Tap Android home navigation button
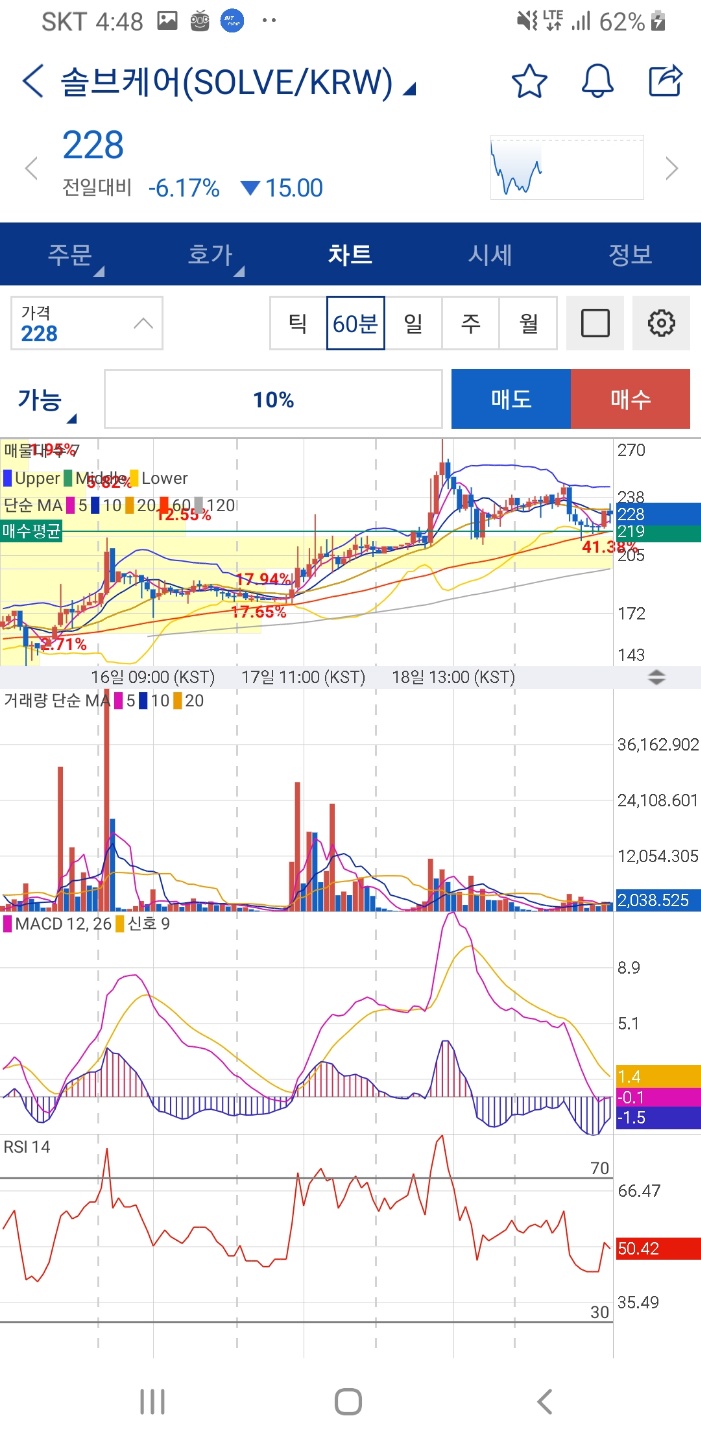 [x=348, y=1402]
